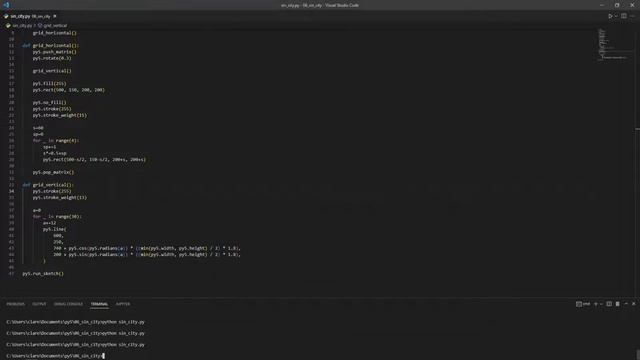Open the terminal launch profile dropdown arrow
Screen dimensions: 640x360
click(601, 304)
